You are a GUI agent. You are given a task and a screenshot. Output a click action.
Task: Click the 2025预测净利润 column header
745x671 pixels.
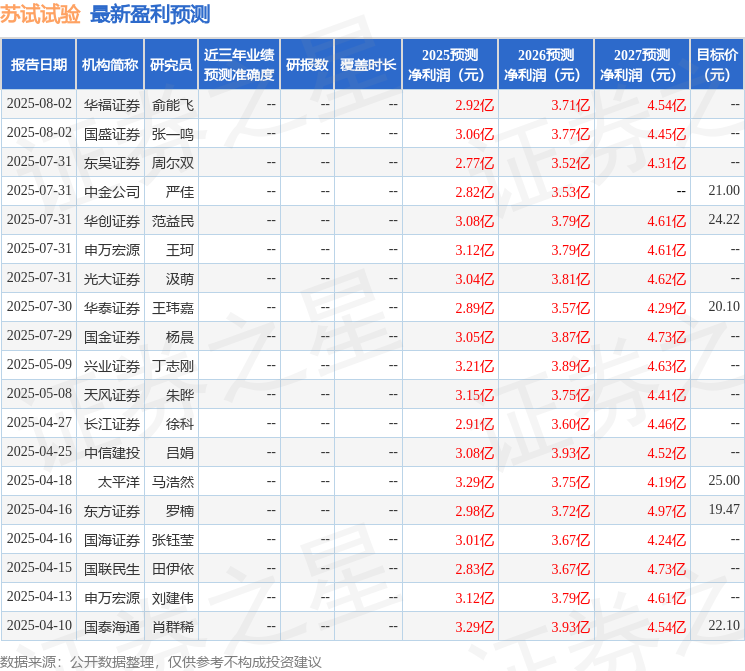[x=449, y=65]
